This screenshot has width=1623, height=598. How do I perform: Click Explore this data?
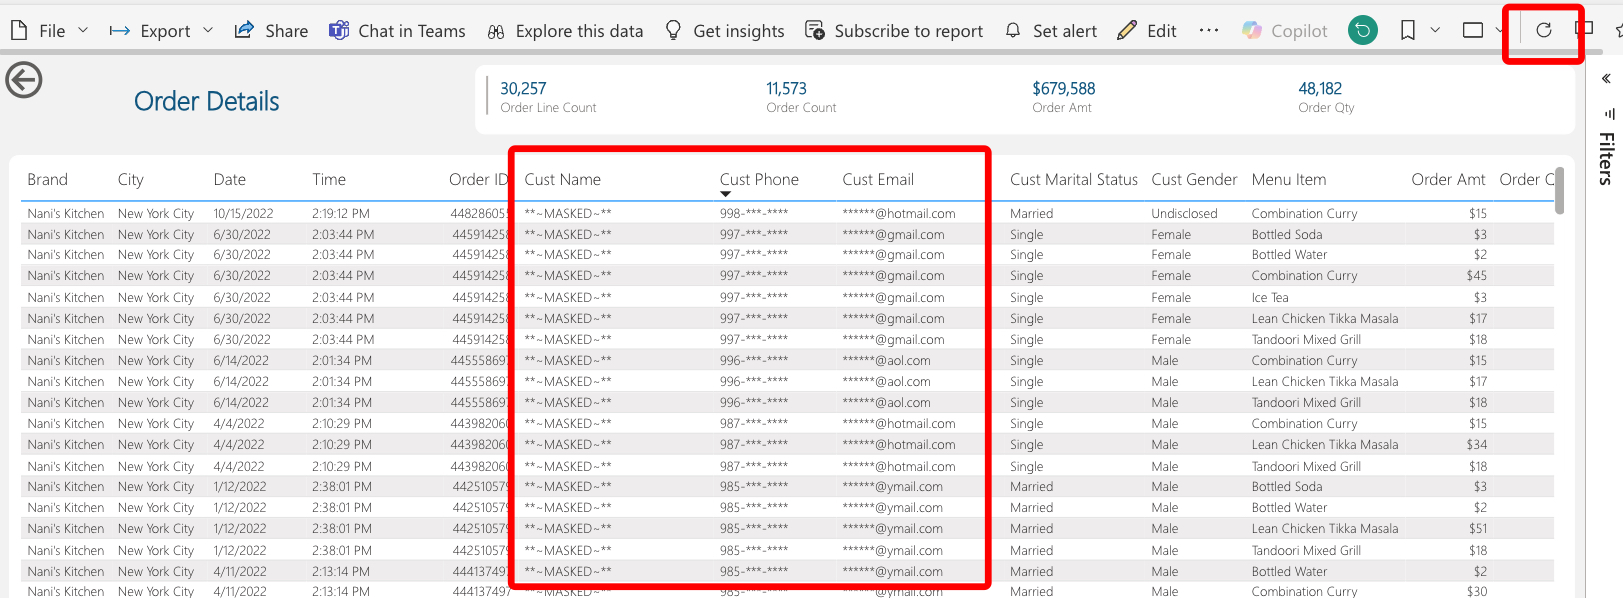click(565, 31)
